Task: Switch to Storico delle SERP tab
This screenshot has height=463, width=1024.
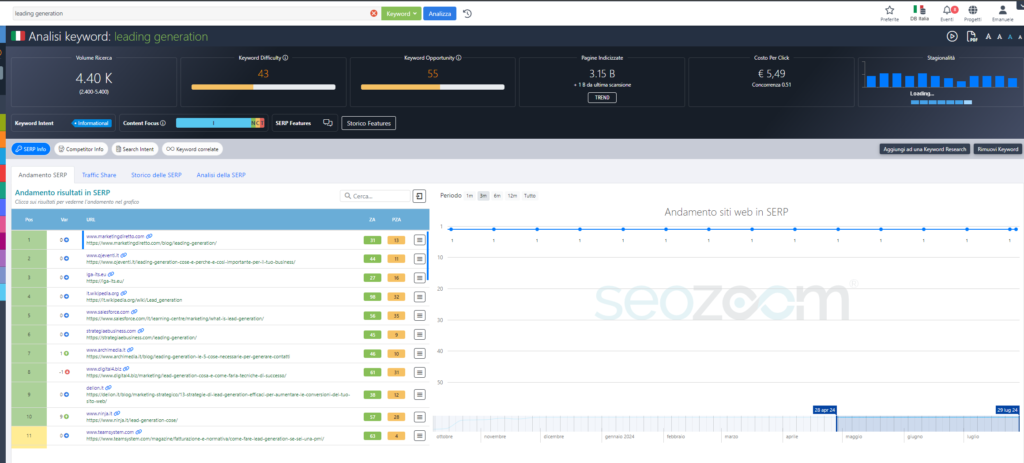Action: (156, 175)
